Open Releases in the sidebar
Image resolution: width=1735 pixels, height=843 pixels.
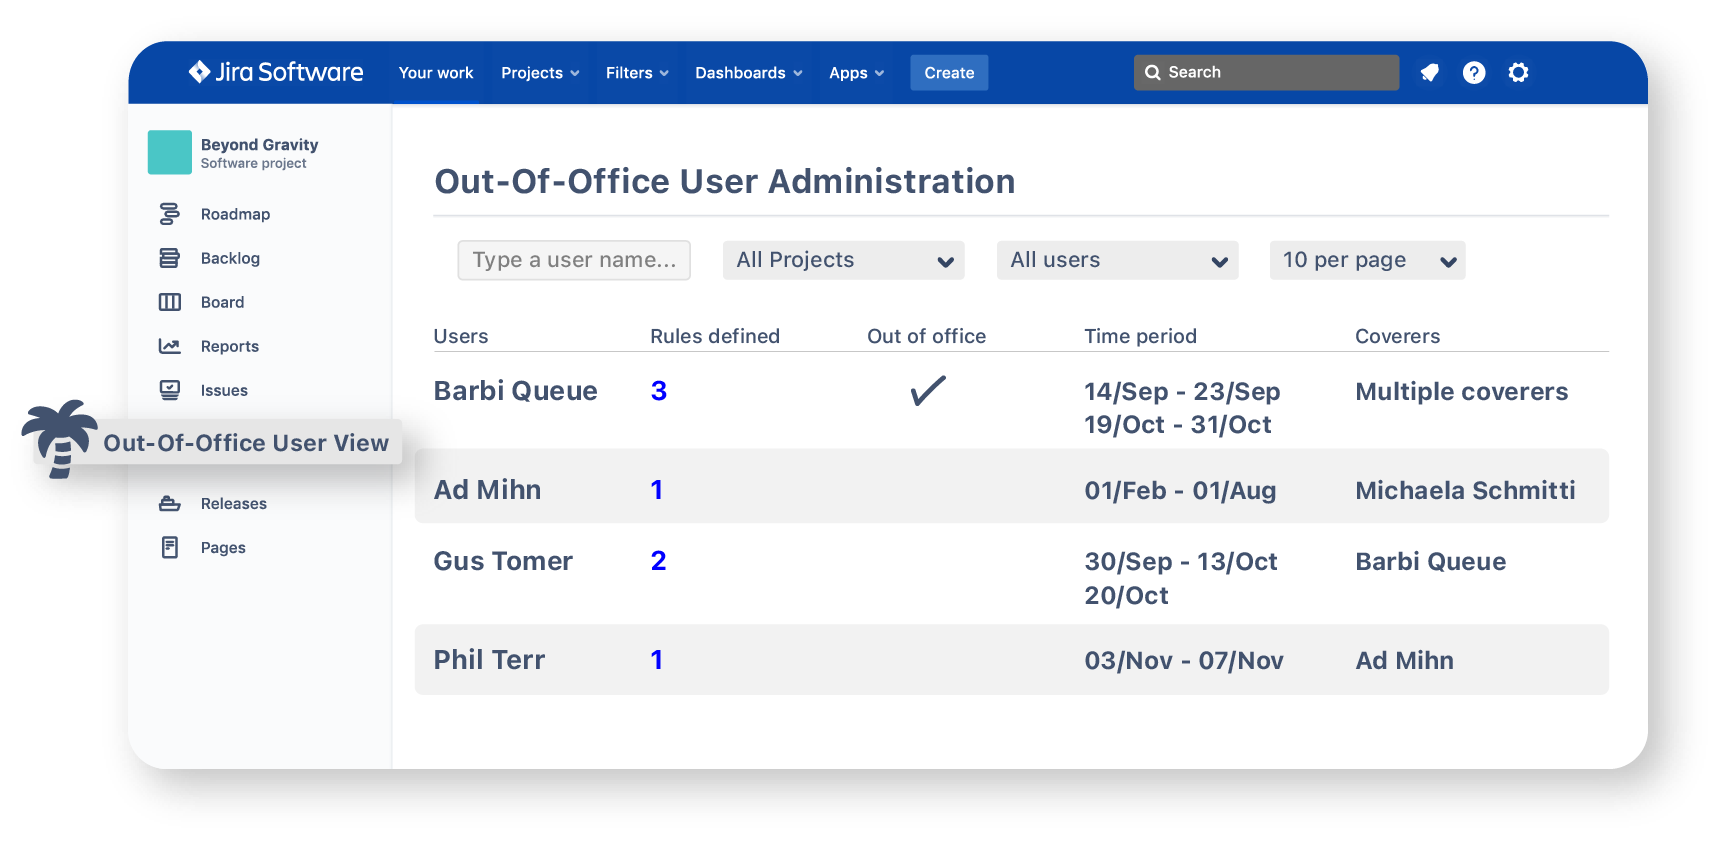234,503
